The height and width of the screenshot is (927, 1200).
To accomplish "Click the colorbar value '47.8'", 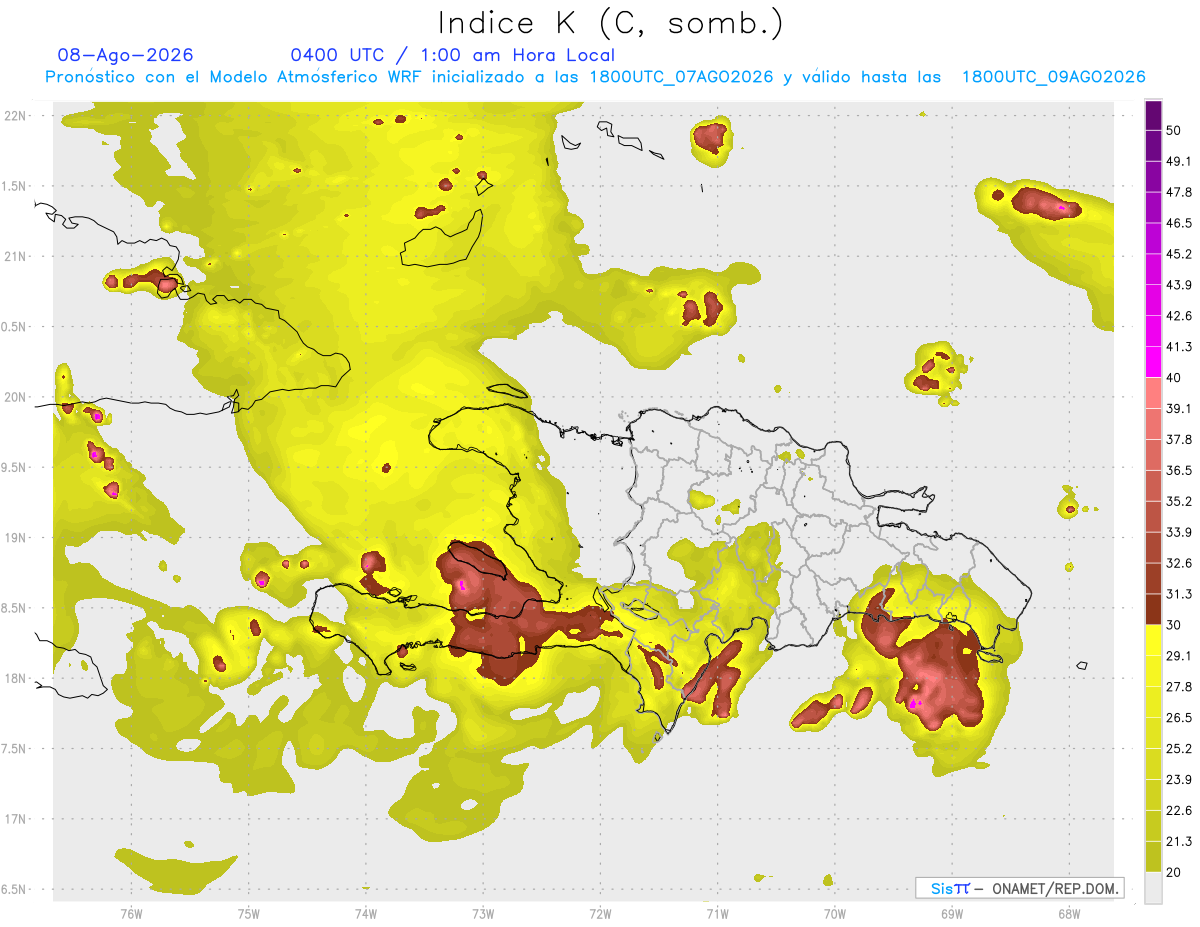I will [x=1179, y=192].
